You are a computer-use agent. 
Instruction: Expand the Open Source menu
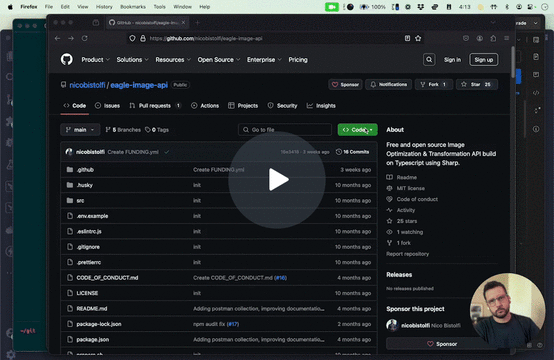(219, 60)
